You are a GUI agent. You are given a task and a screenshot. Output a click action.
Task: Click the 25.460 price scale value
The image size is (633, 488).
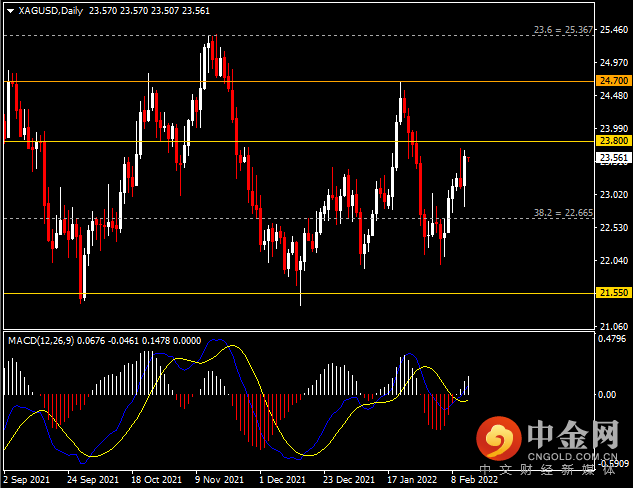[x=614, y=30]
